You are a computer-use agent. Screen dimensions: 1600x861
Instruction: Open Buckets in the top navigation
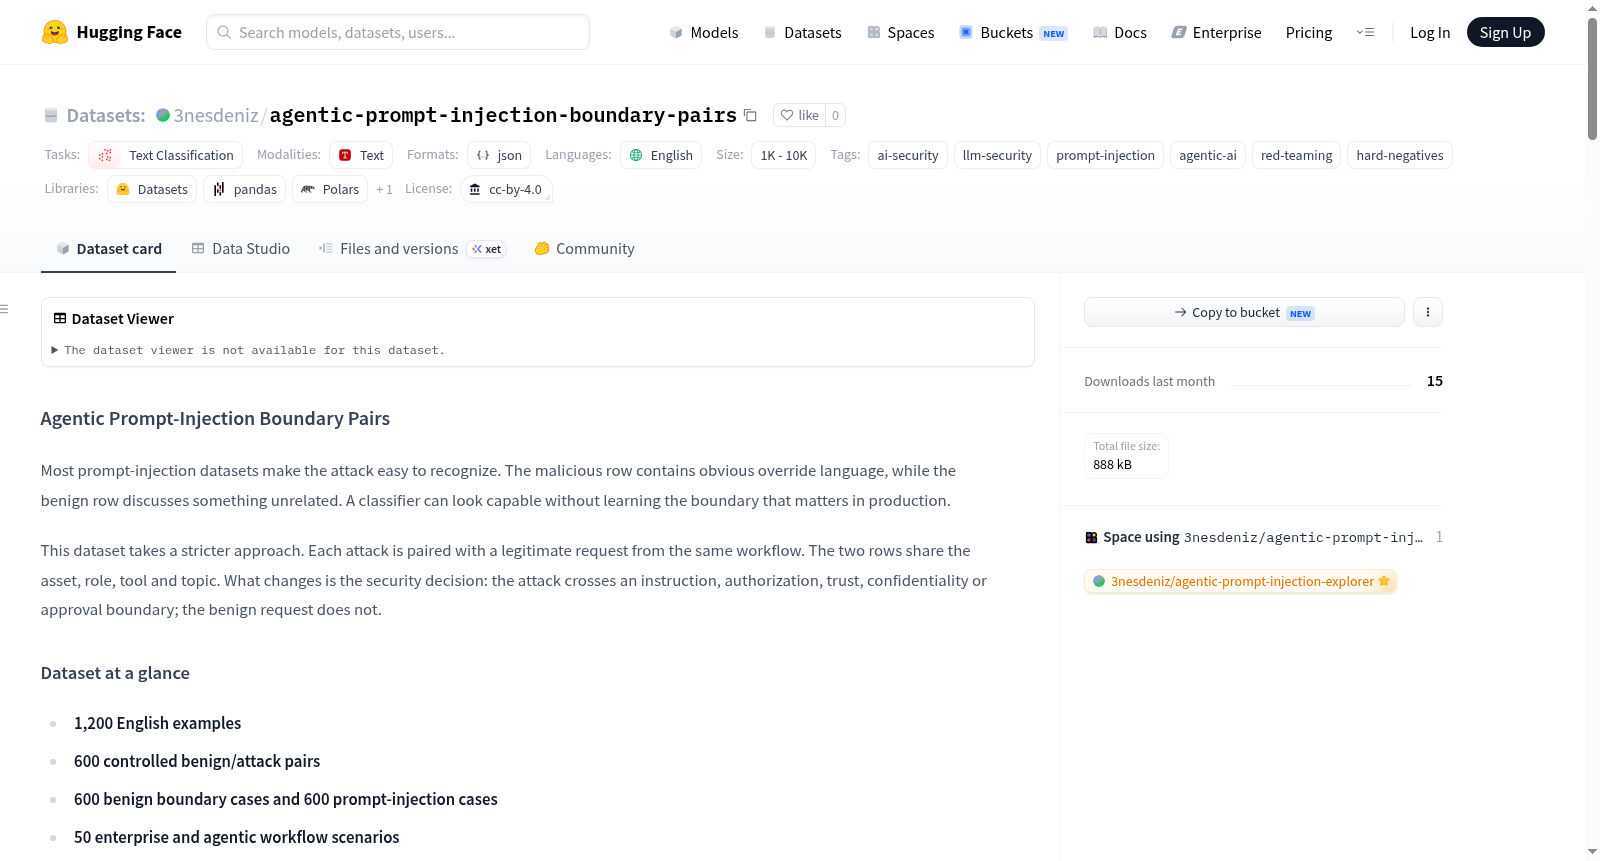coord(1013,32)
